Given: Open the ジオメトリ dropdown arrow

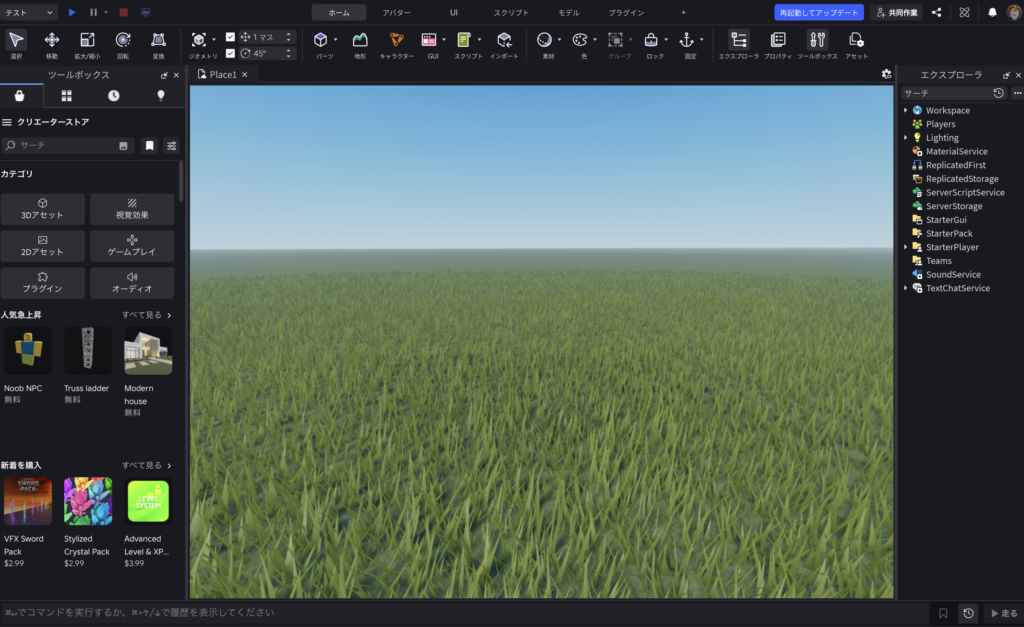Looking at the screenshot, I should click(x=214, y=40).
